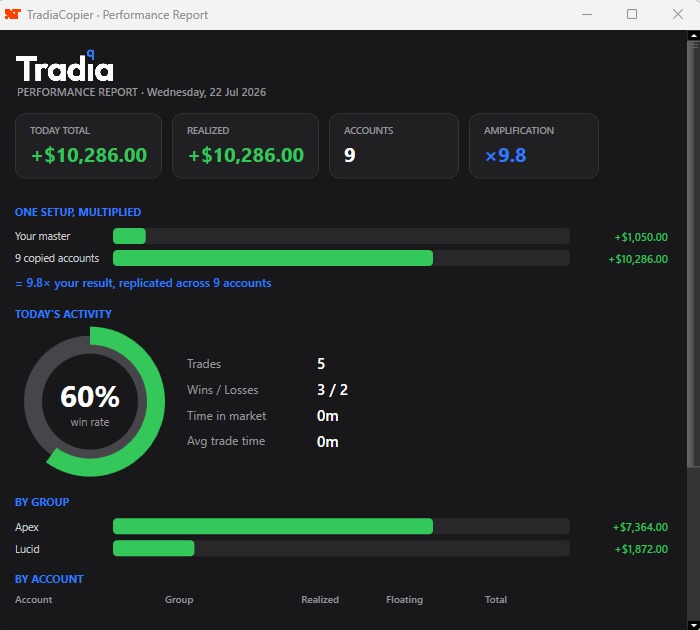The image size is (700, 630).
Task: Click the Lucid group bar
Action: (341, 548)
